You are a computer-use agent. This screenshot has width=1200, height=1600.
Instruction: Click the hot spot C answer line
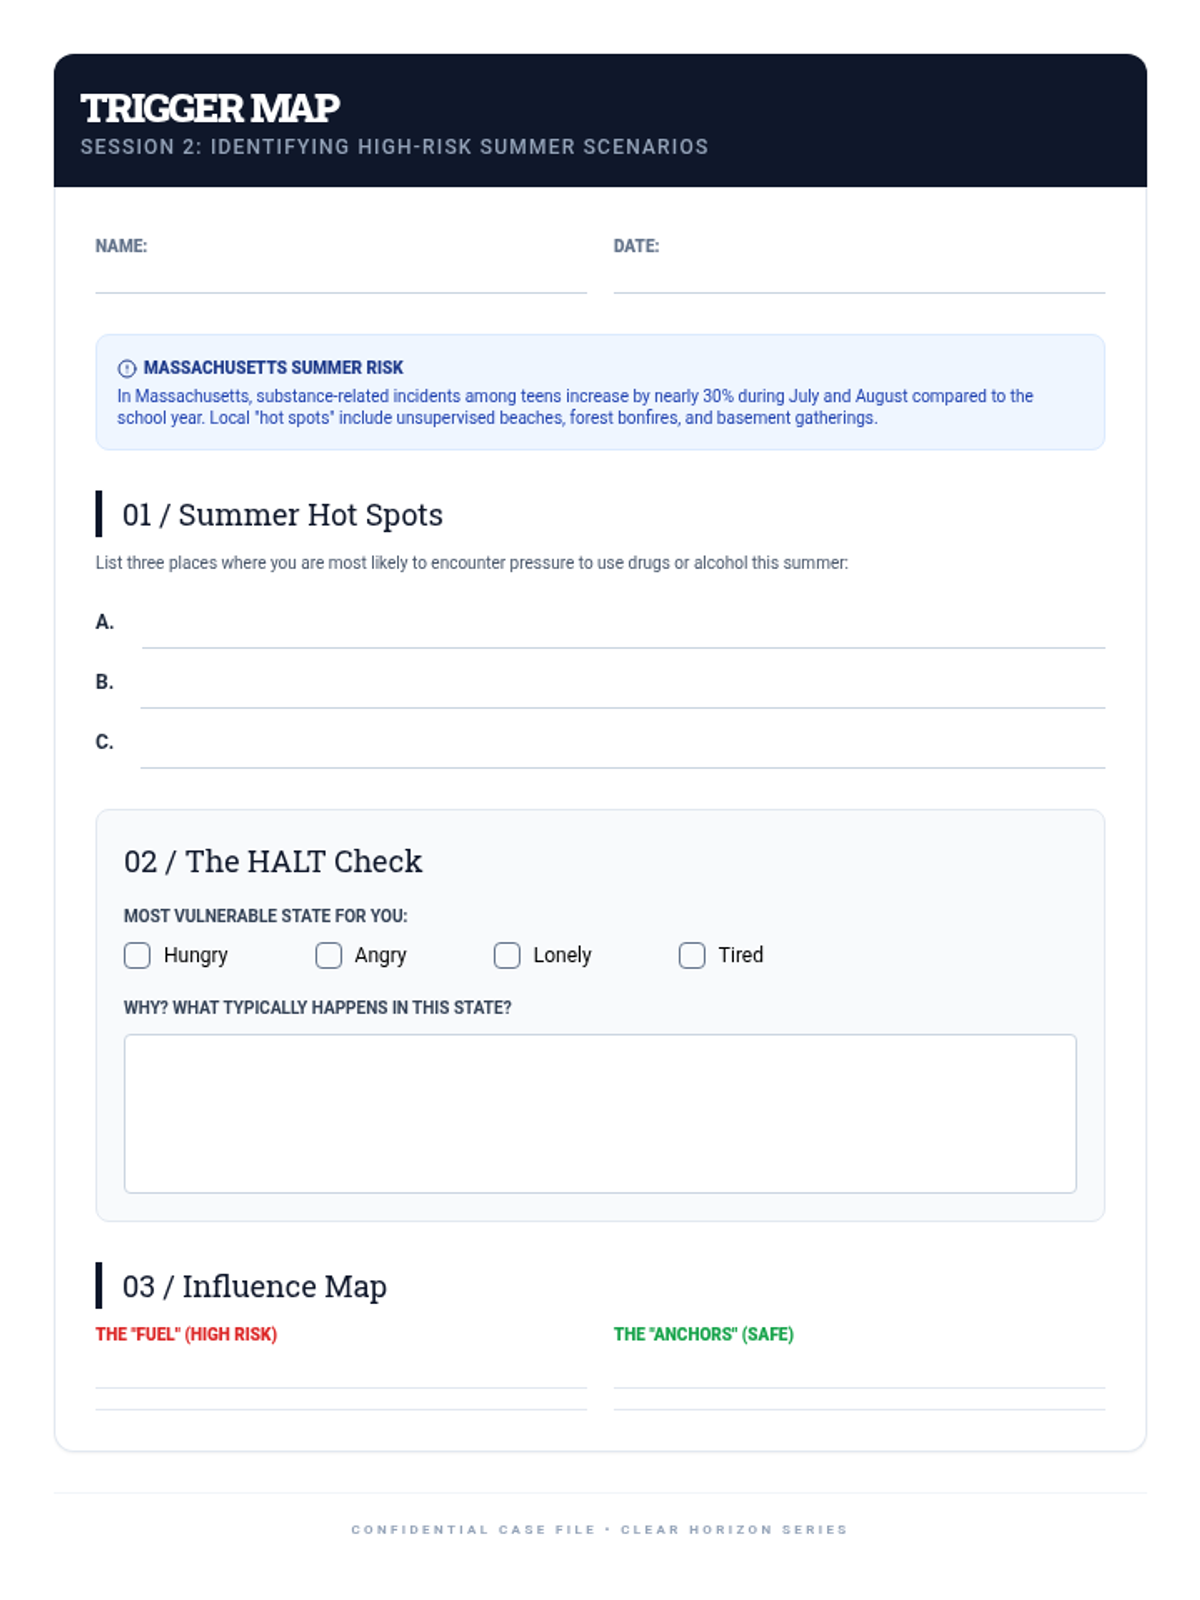point(622,752)
